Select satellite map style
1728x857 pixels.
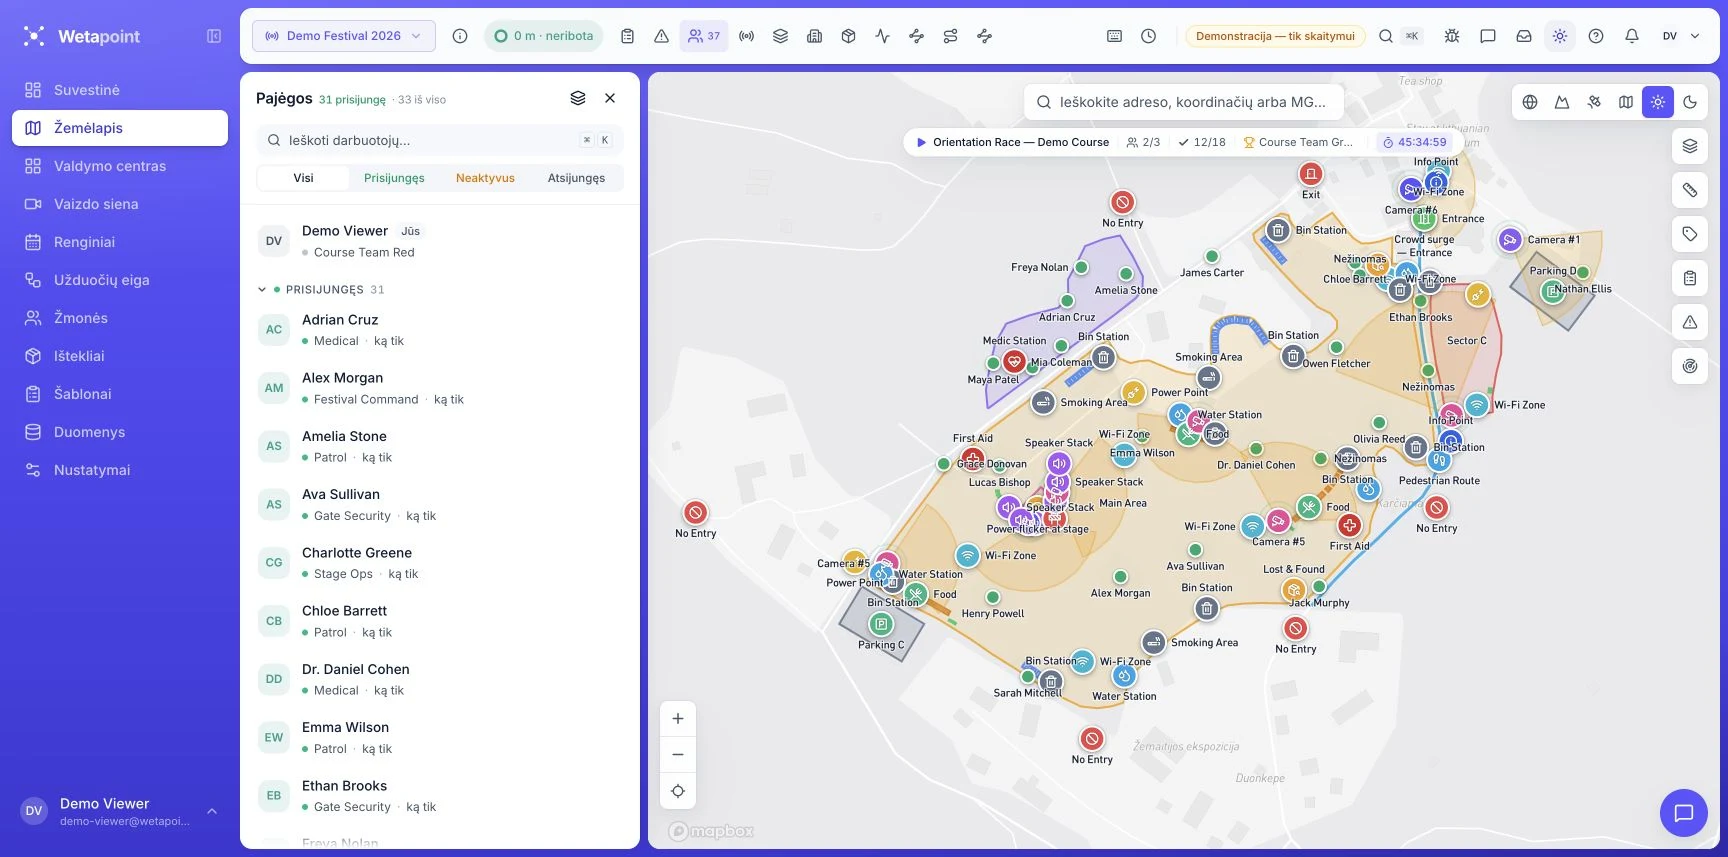tap(1594, 102)
